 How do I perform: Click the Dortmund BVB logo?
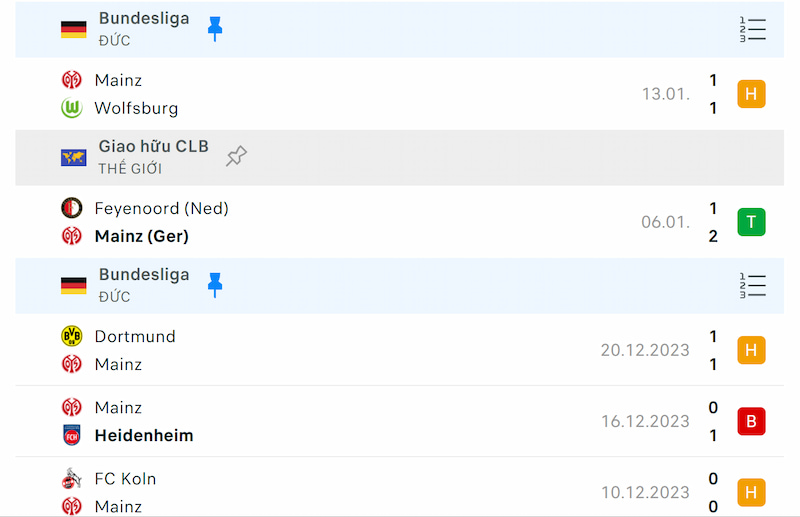pos(72,336)
